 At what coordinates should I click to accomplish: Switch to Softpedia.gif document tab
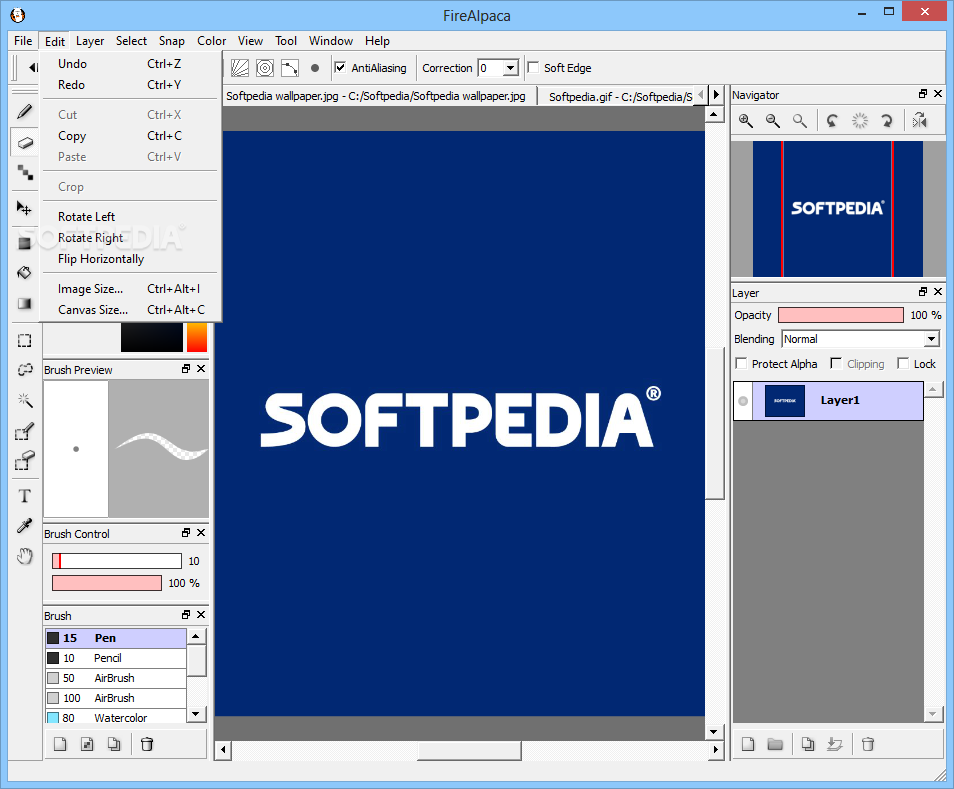pyautogui.click(x=620, y=97)
